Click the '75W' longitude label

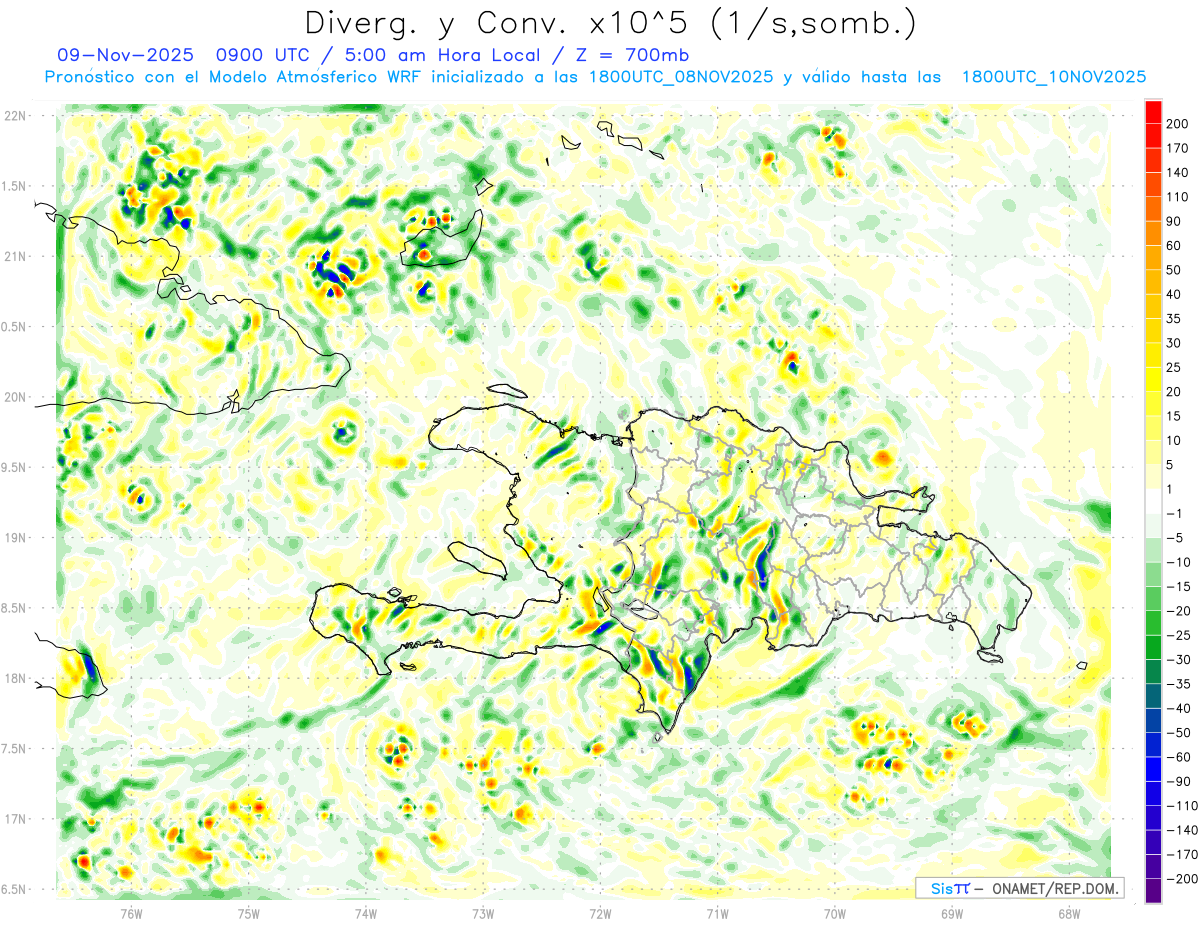tap(249, 914)
